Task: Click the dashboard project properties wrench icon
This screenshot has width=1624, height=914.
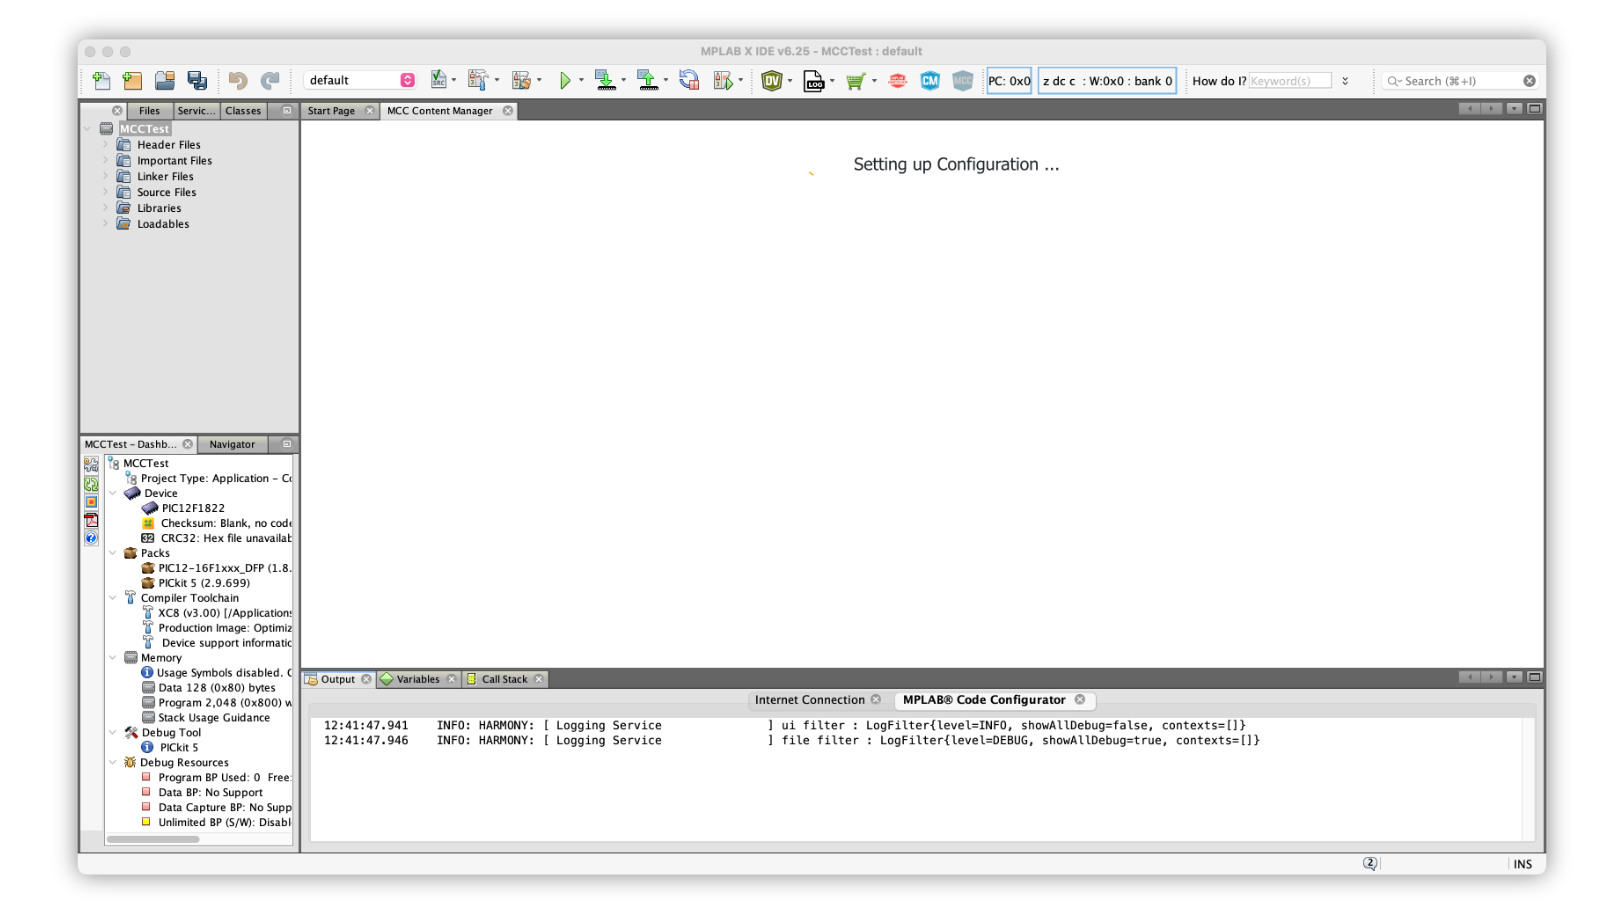Action: point(91,465)
